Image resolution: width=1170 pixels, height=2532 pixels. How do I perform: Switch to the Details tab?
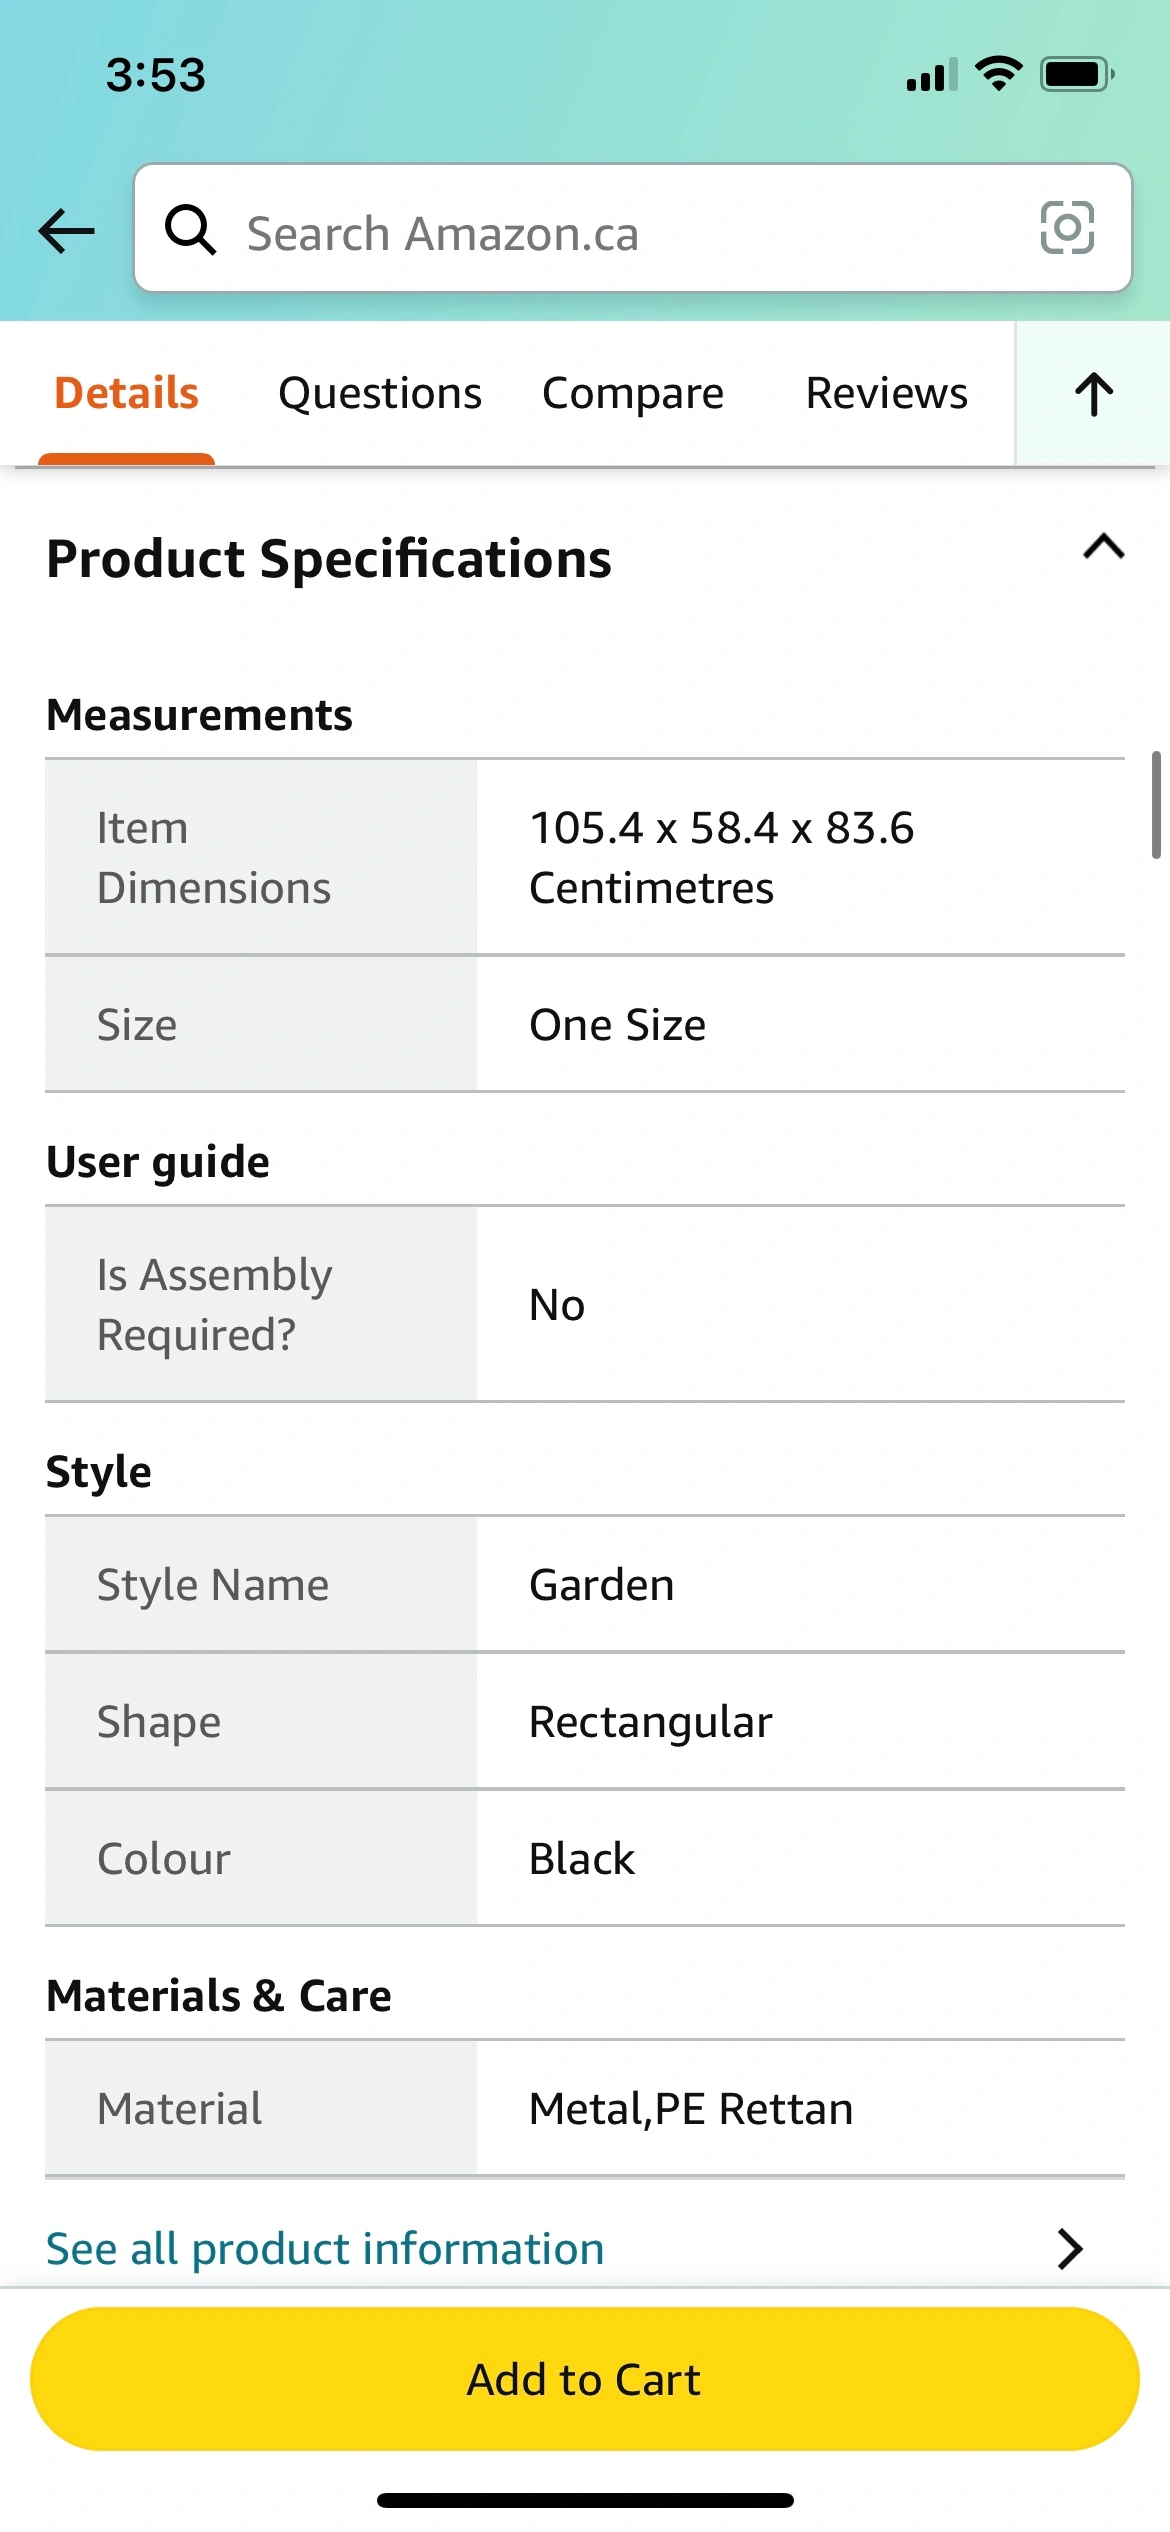[x=126, y=393]
